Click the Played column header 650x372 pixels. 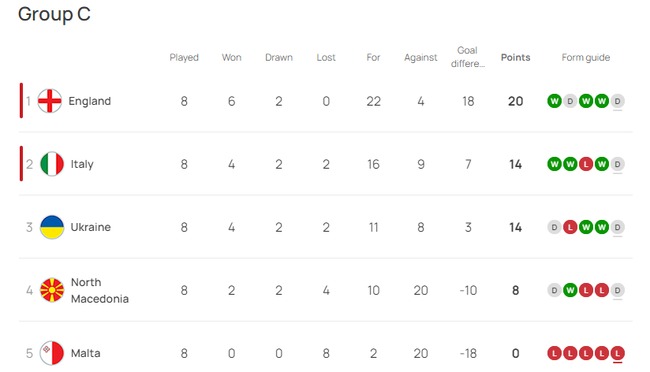184,57
